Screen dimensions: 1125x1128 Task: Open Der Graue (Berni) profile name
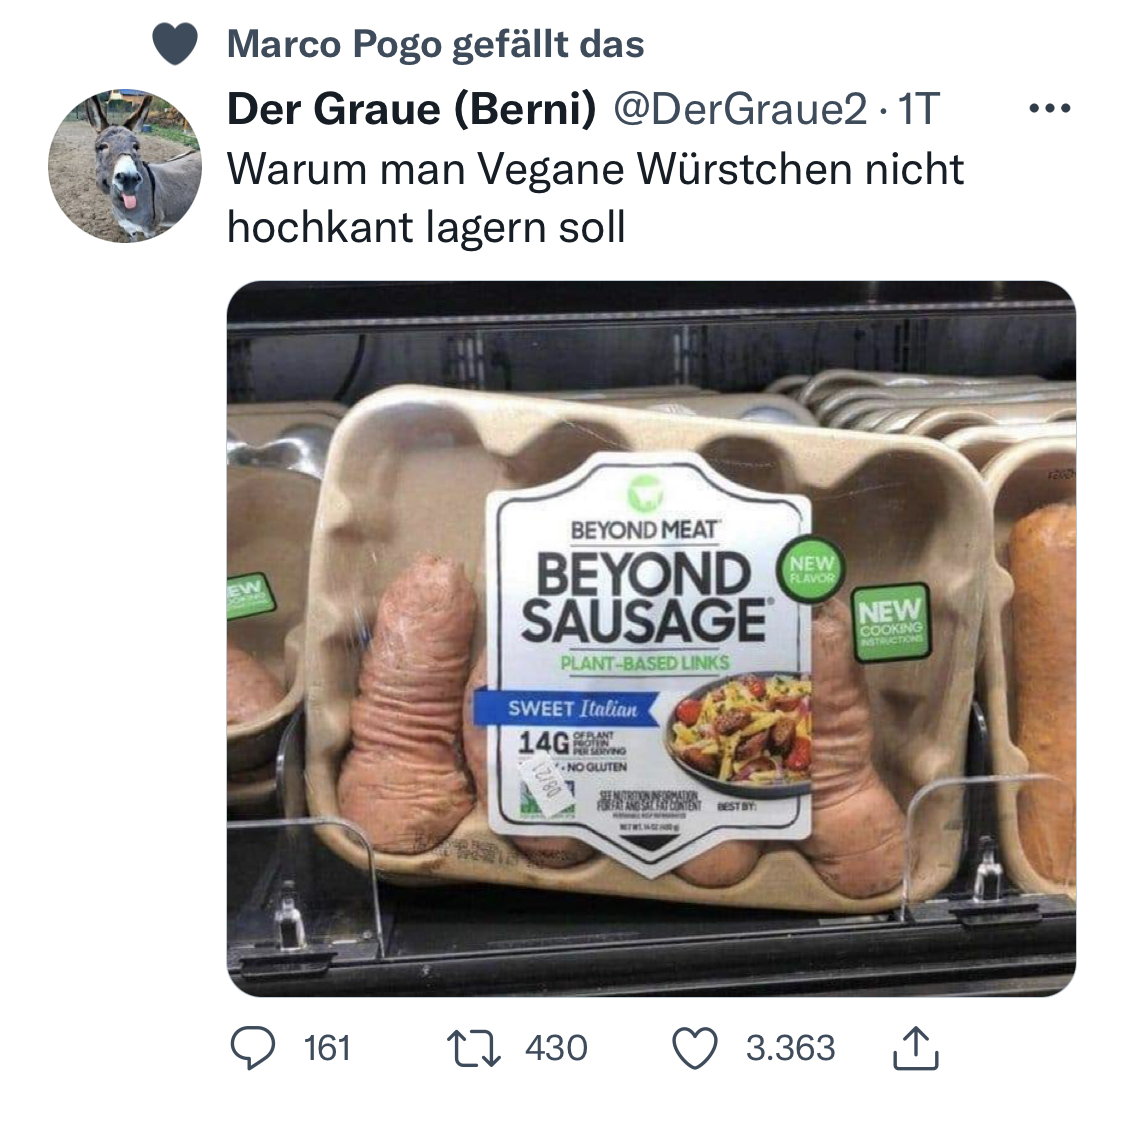click(x=411, y=108)
